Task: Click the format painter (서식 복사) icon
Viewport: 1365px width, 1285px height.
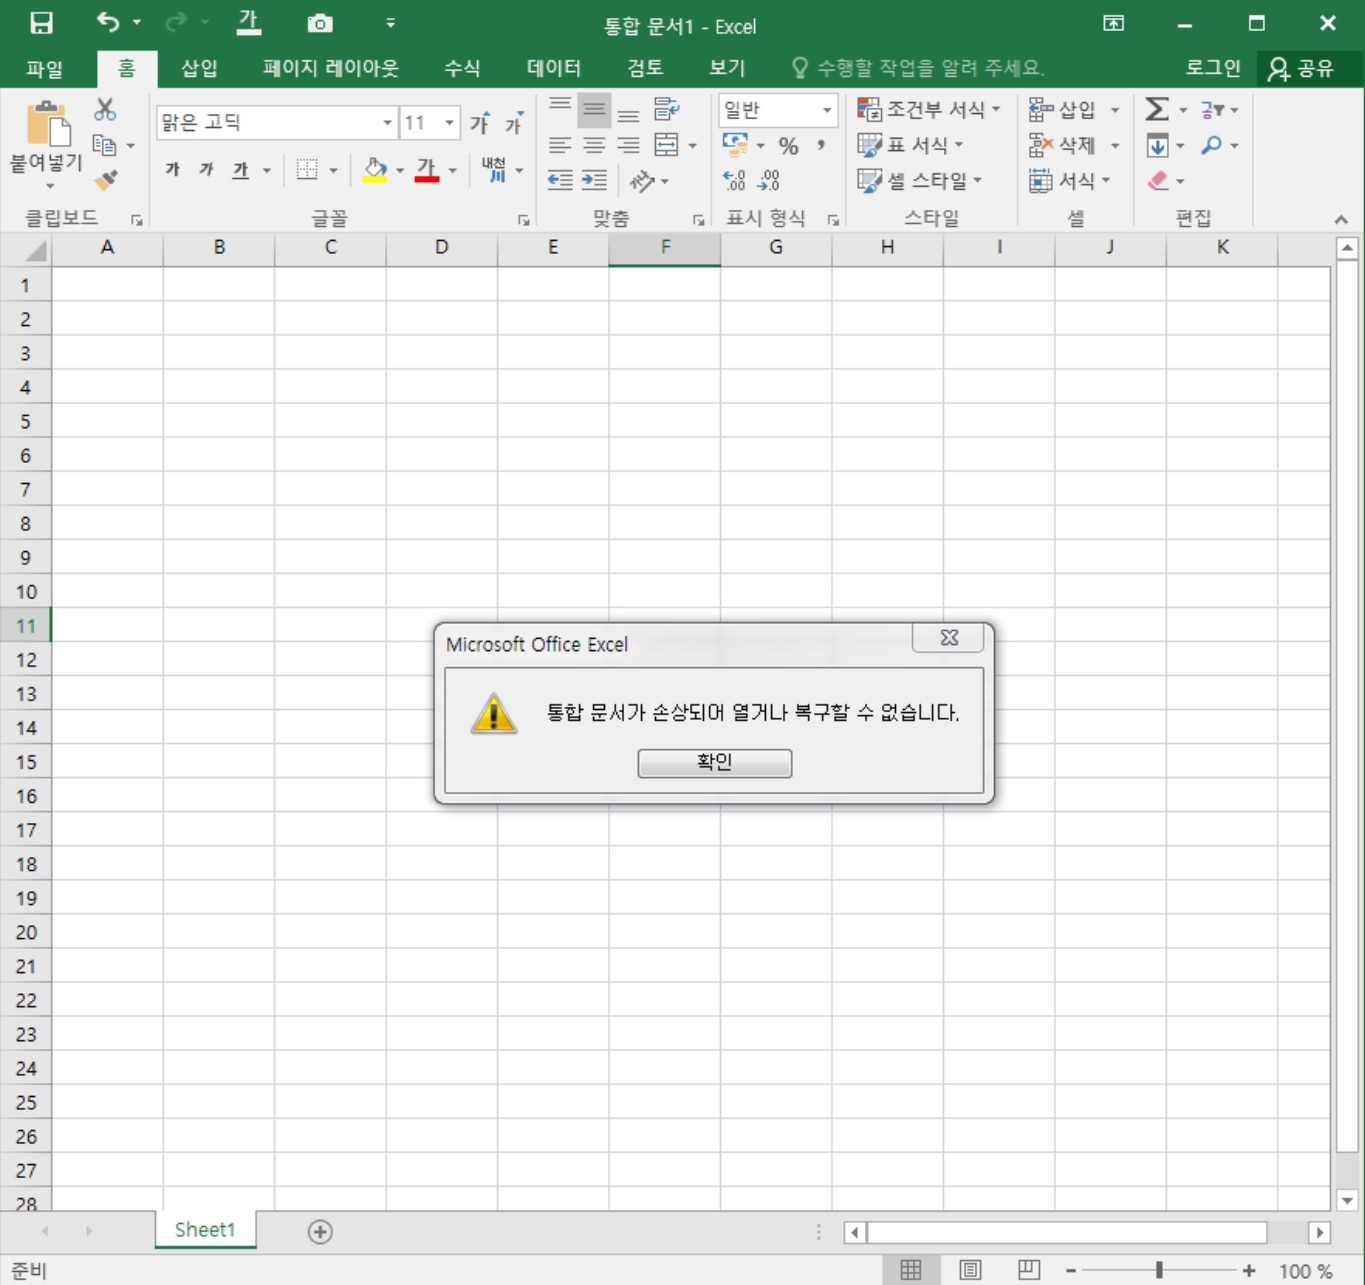Action: 104,181
